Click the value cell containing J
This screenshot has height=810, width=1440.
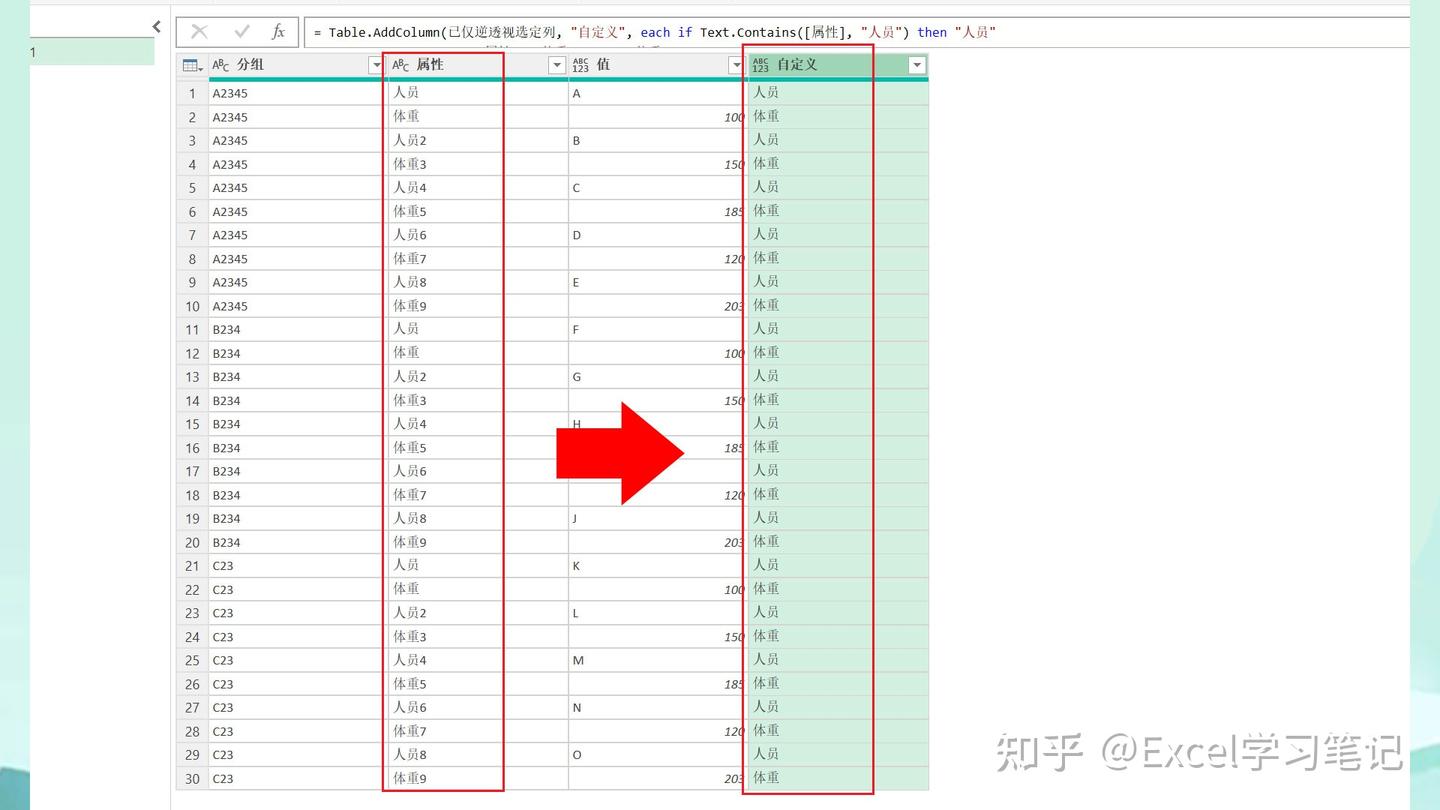(657, 518)
